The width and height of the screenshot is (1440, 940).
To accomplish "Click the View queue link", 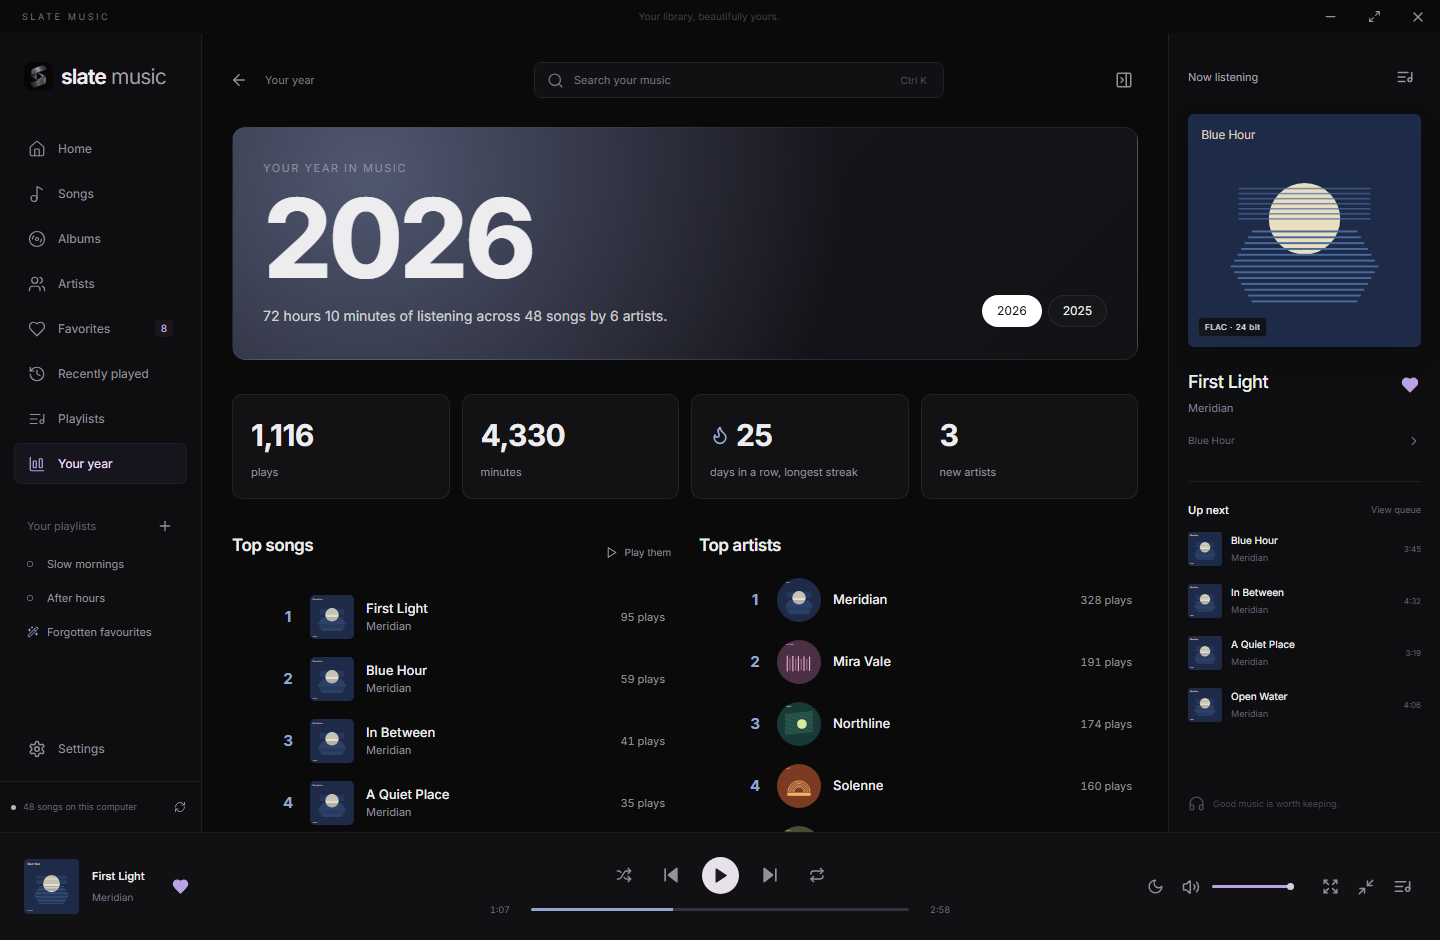I will 1395,510.
